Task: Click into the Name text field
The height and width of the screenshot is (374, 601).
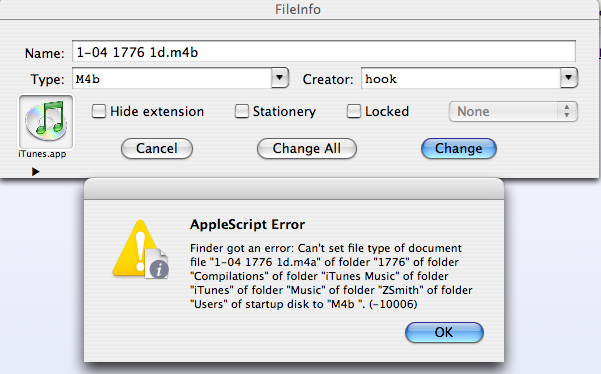Action: click(x=324, y=51)
